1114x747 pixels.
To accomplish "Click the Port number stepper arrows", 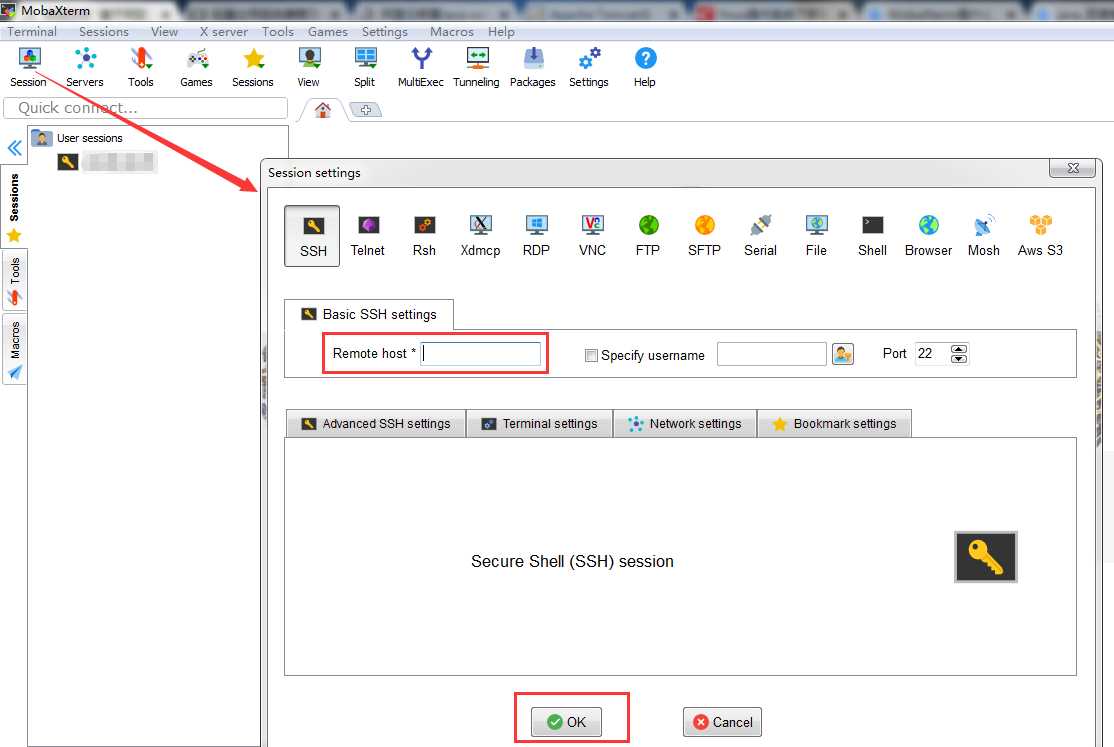I will (959, 353).
